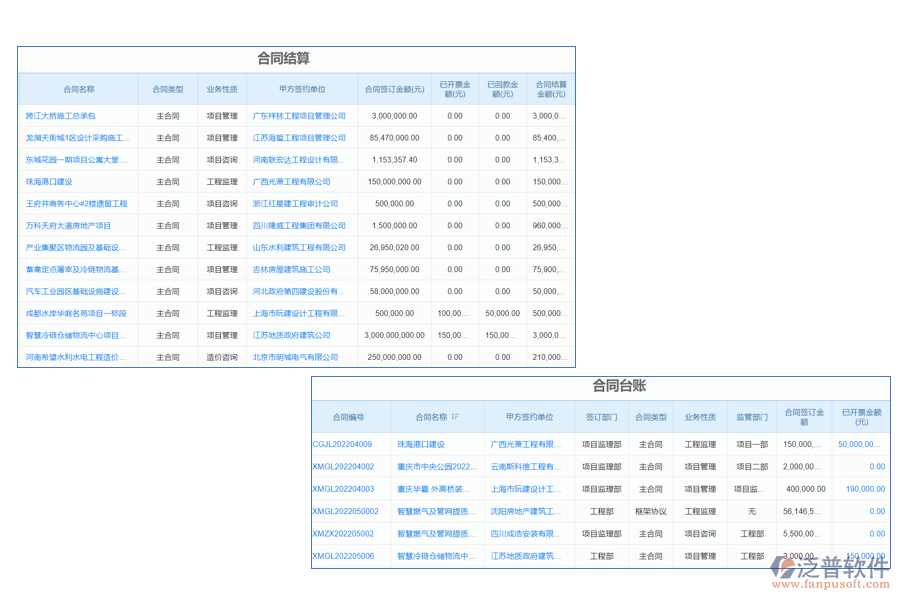Viewport: 900px width, 600px height.
Task: Open contract number XMGL202204002
Action: 343,466
